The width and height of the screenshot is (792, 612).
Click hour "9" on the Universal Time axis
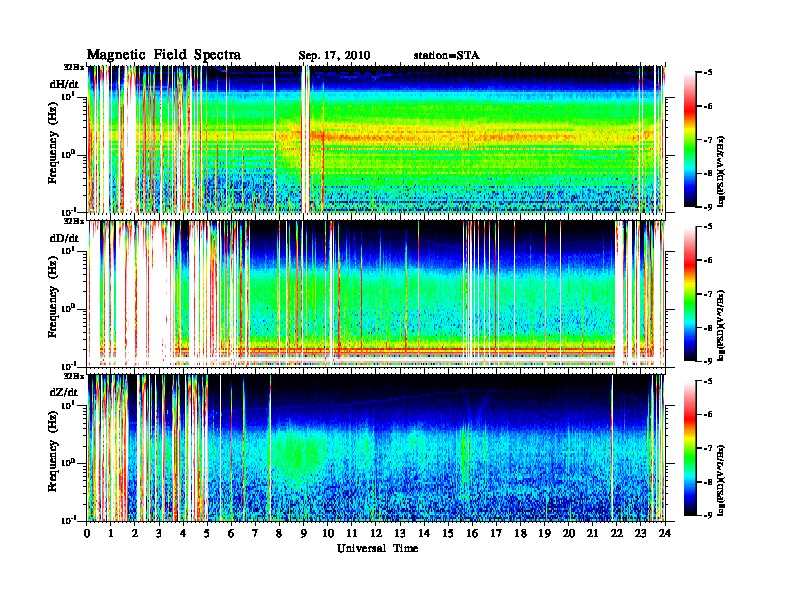click(x=304, y=533)
